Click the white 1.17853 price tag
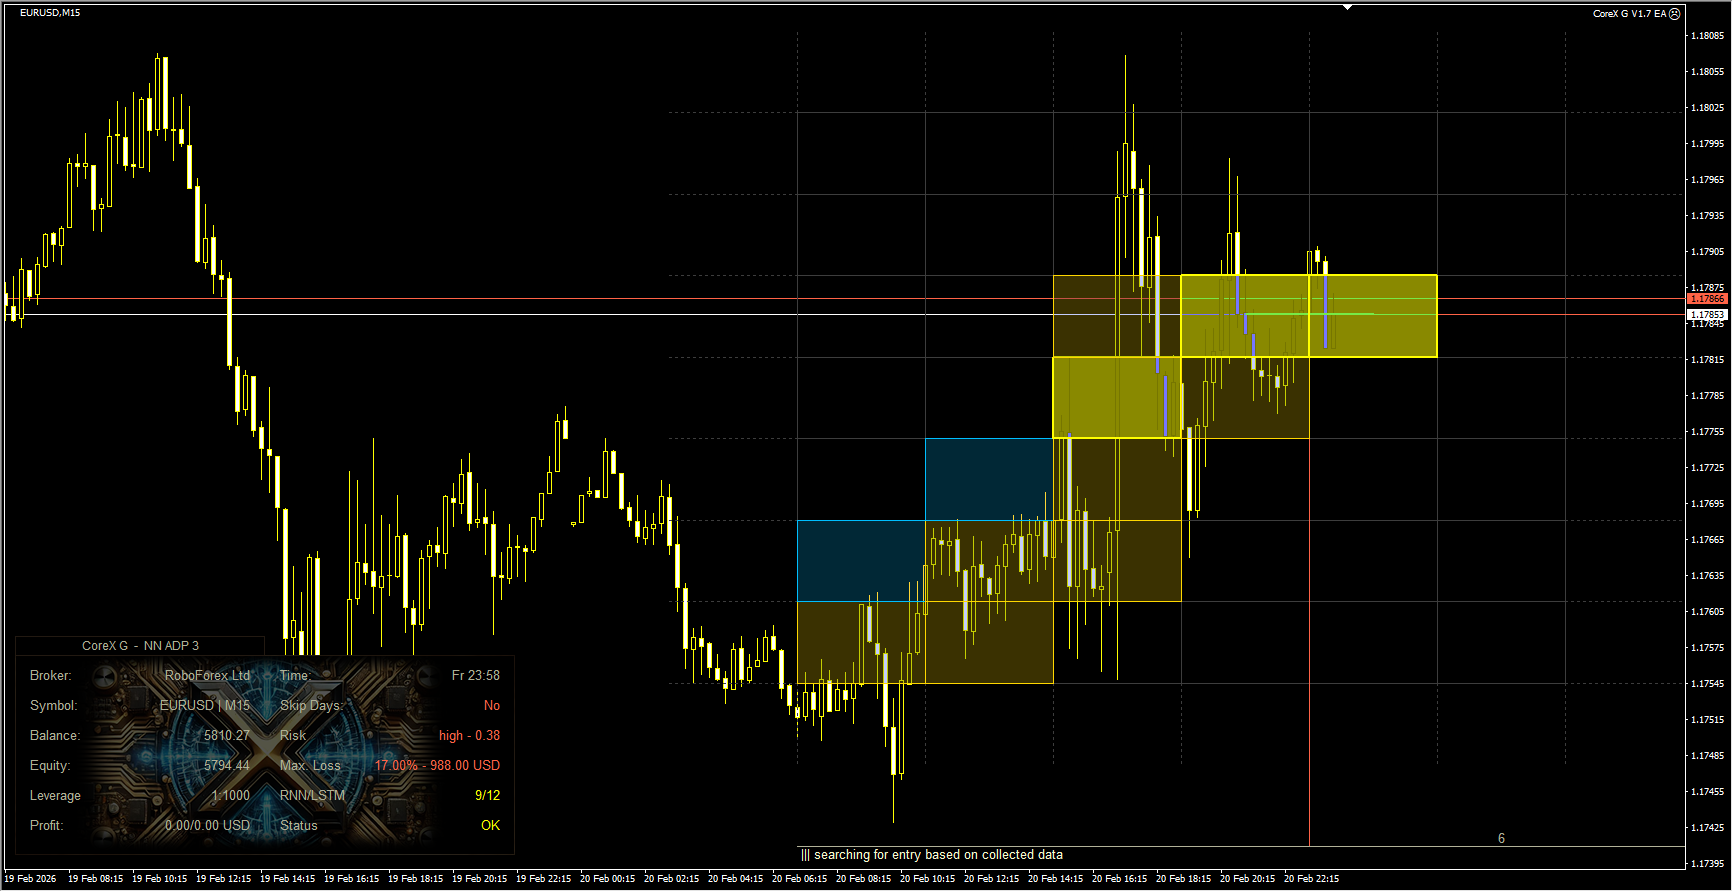The height and width of the screenshot is (892, 1733). click(x=1707, y=315)
